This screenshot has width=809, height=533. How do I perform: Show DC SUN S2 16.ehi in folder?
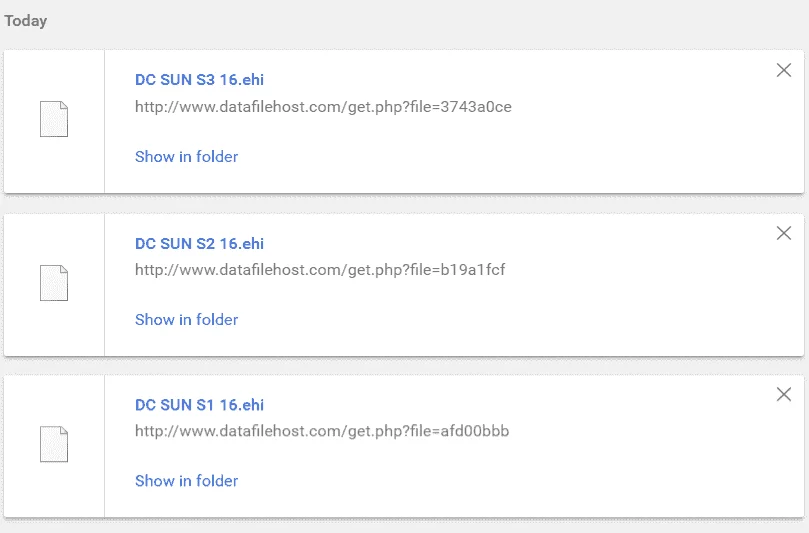tap(186, 319)
